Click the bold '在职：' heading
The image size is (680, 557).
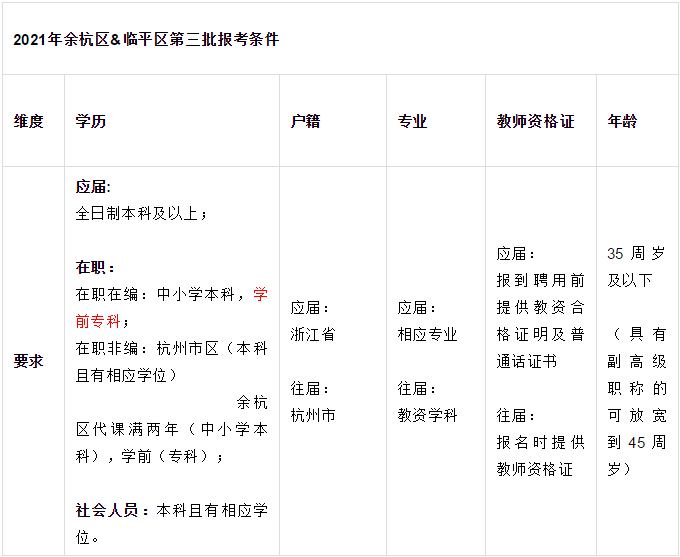pyautogui.click(x=95, y=267)
